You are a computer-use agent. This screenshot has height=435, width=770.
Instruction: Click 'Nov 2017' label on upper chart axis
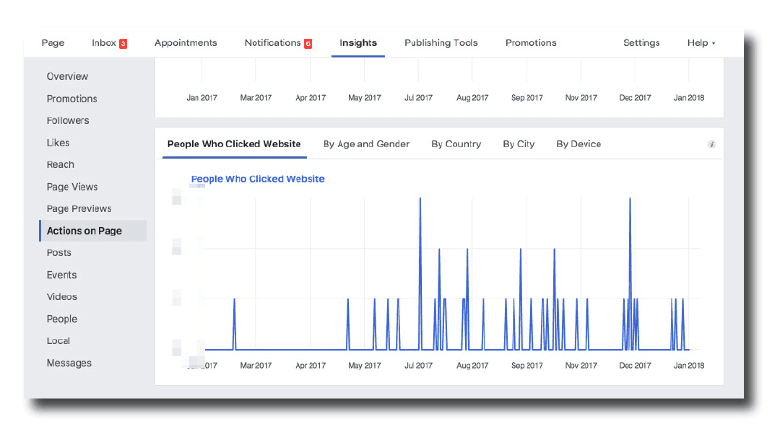click(581, 98)
